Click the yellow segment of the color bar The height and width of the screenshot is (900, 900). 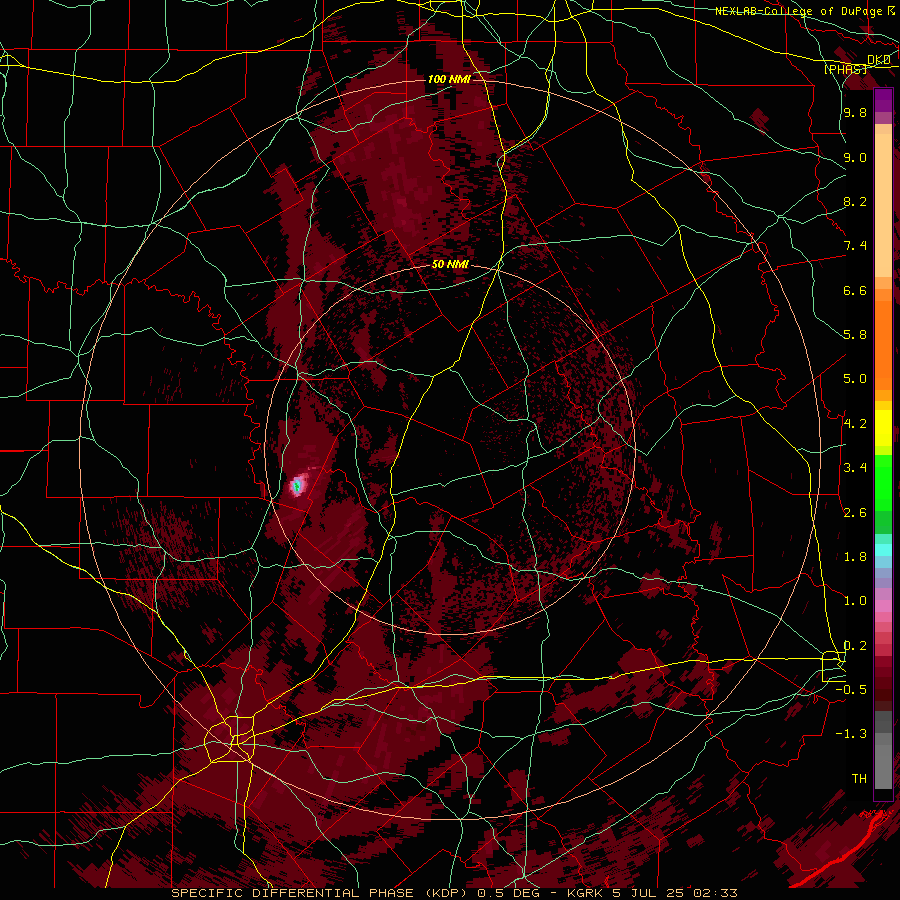883,428
